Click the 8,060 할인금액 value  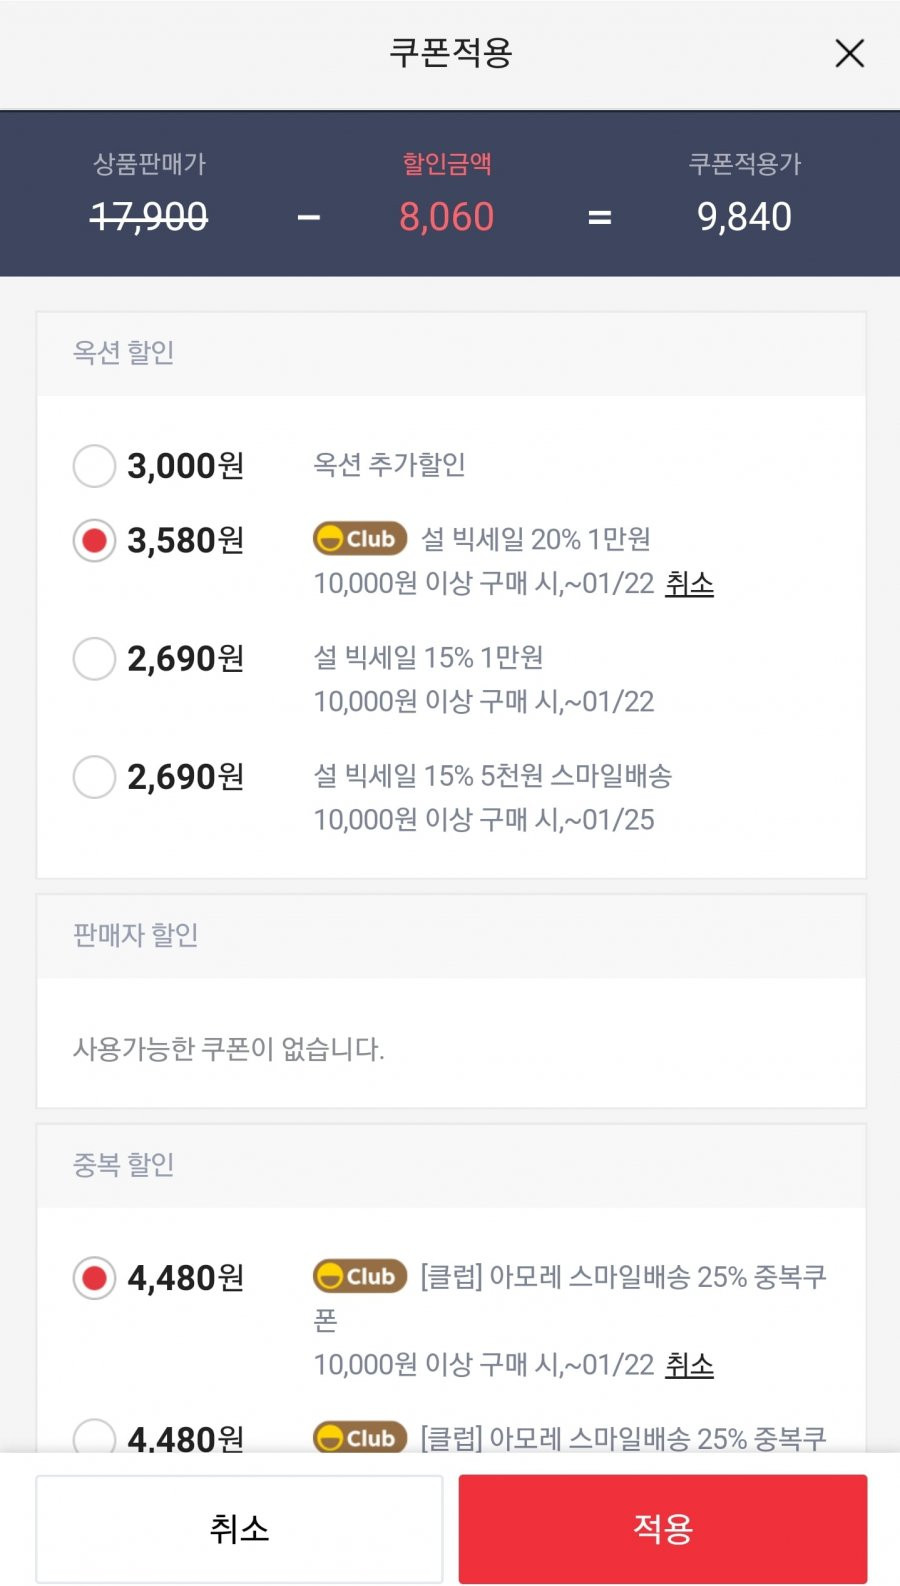(x=447, y=217)
